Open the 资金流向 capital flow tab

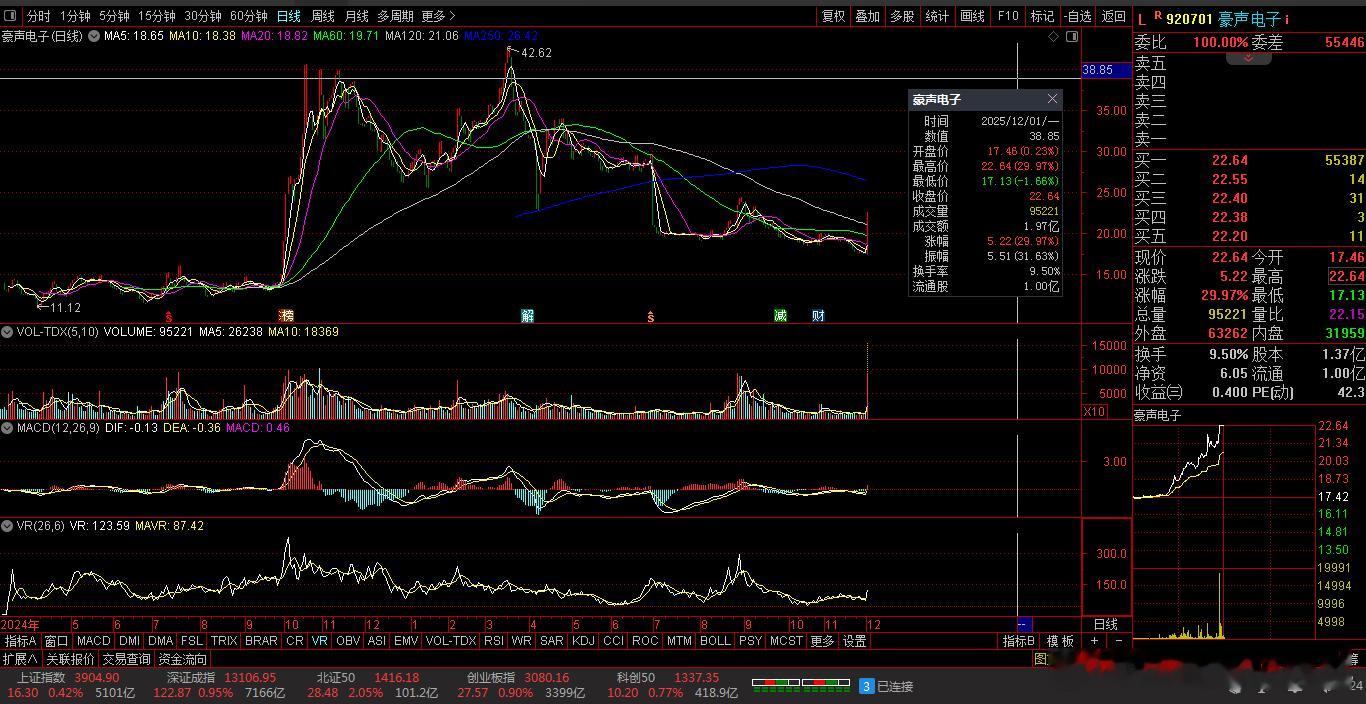coord(183,659)
